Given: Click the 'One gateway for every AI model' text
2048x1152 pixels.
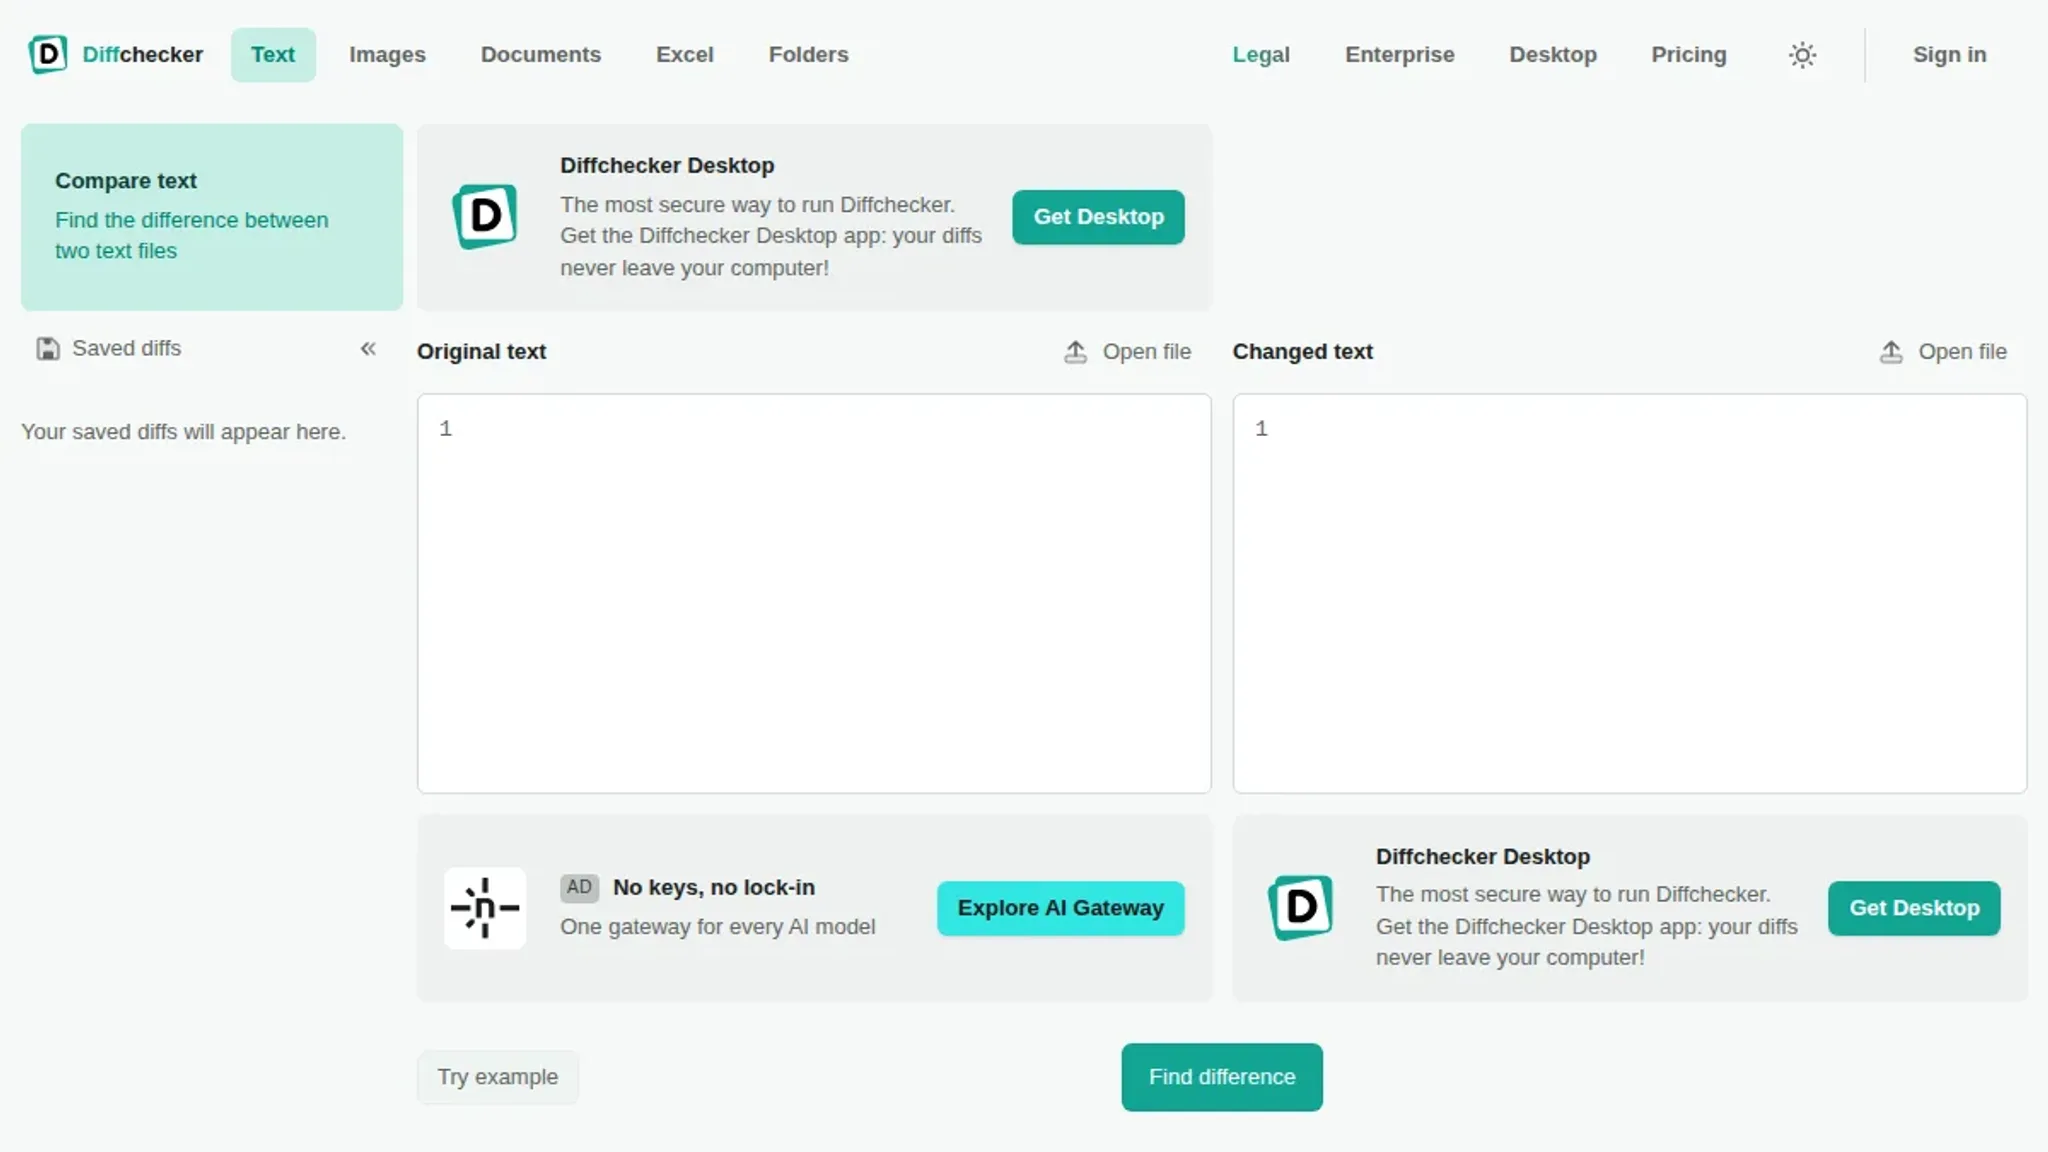Looking at the screenshot, I should coord(717,927).
